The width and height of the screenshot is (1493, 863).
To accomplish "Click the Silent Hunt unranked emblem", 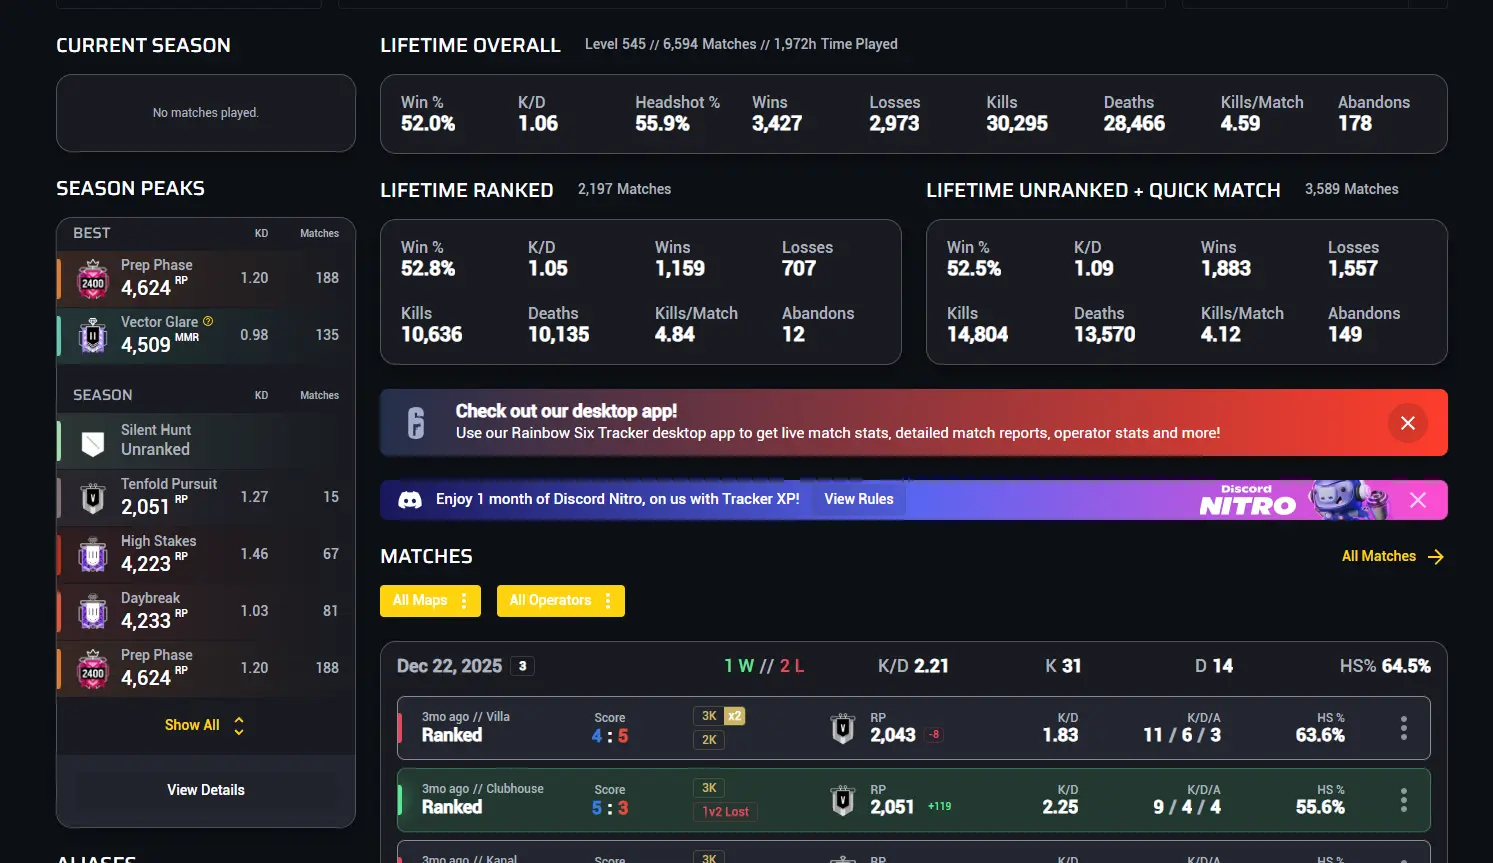I will point(93,443).
